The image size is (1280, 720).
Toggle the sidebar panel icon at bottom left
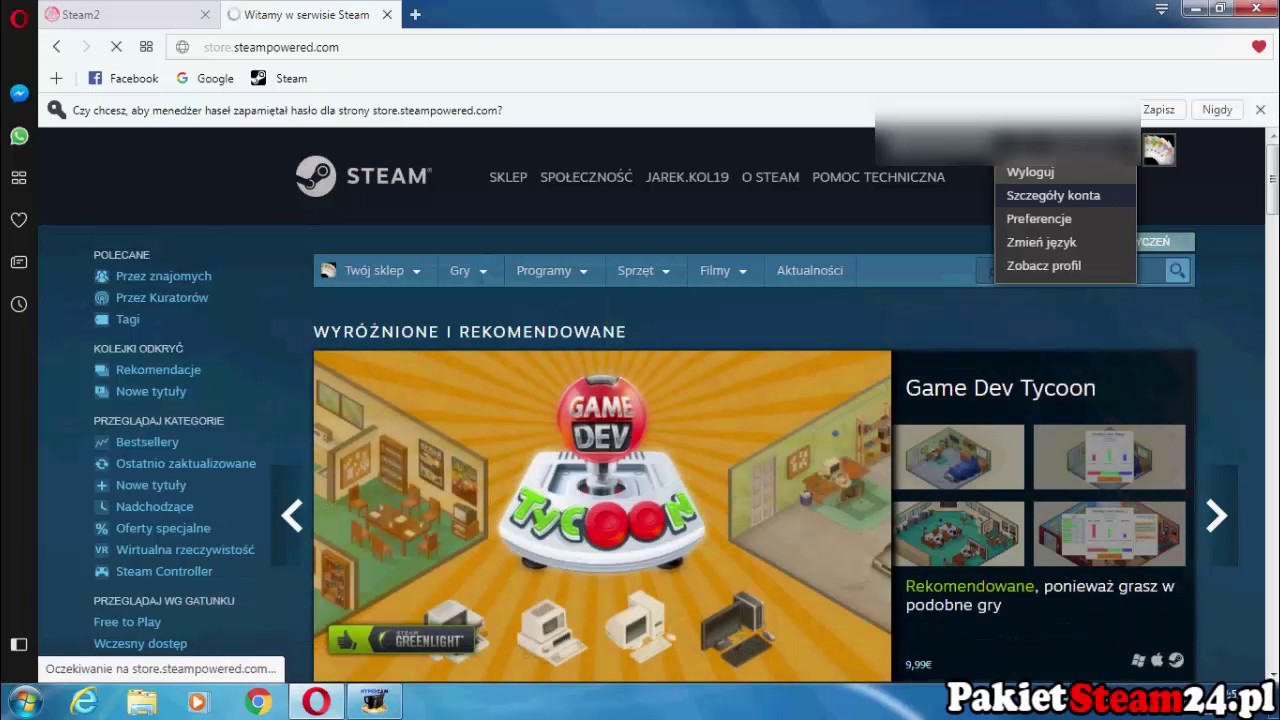click(x=19, y=645)
